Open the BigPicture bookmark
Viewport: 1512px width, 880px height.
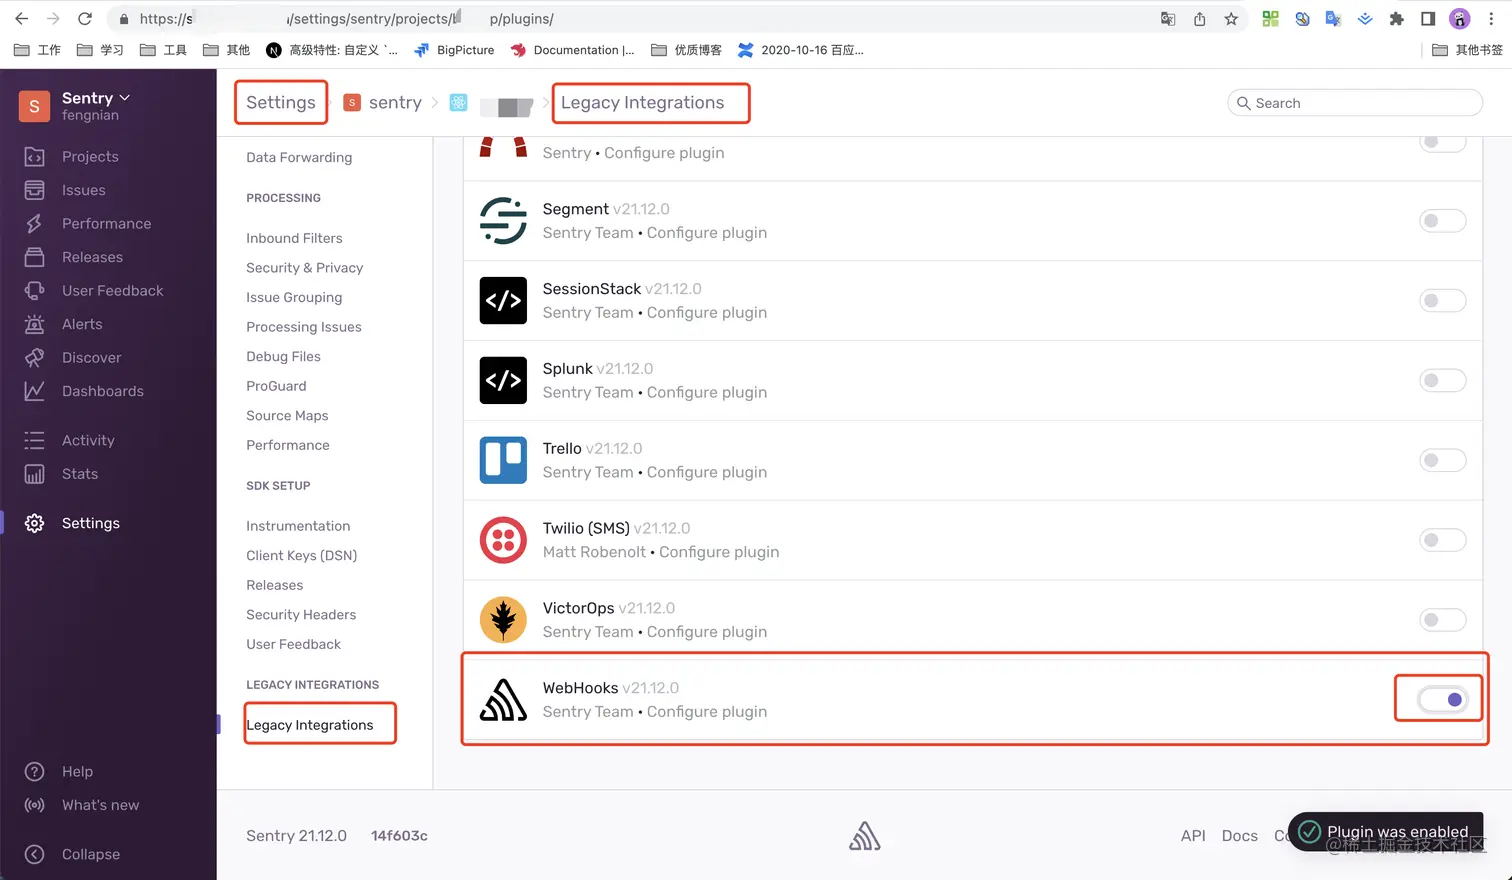(454, 50)
